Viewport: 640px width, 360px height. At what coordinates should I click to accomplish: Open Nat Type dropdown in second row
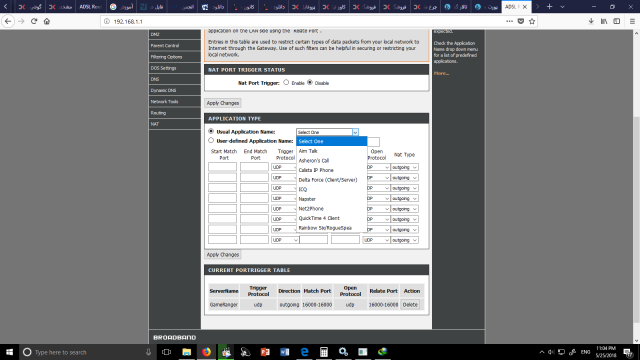coord(404,178)
